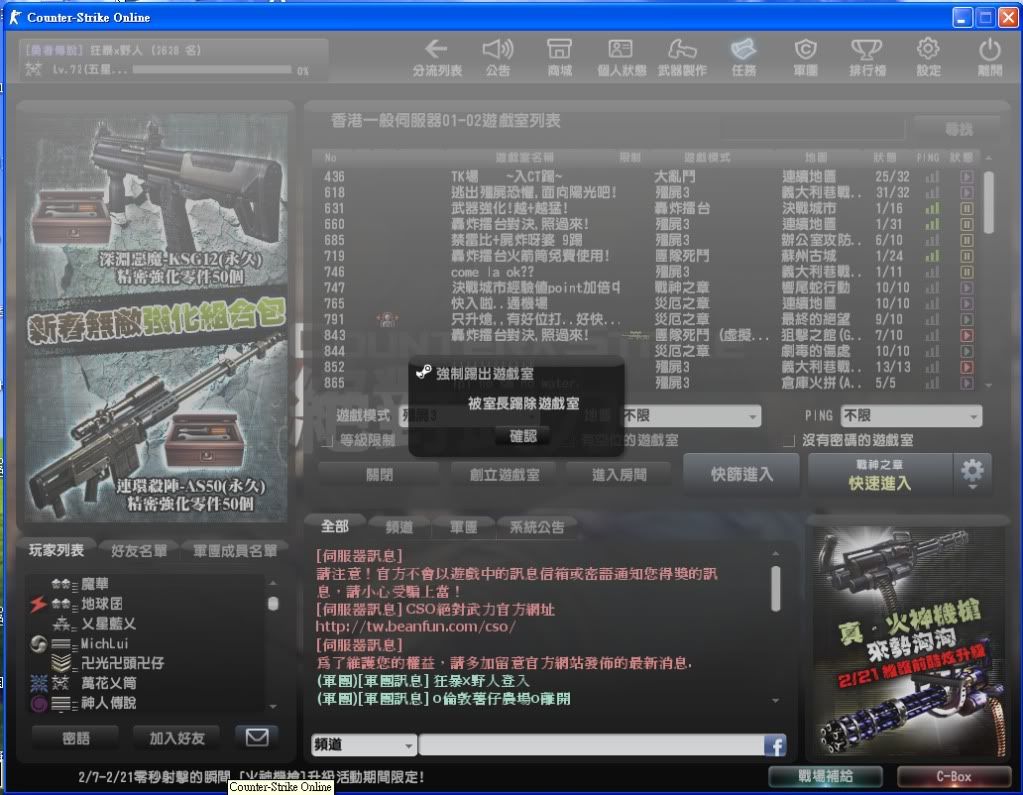The image size is (1023, 795).
Task: Open the 排行榜 ranking trophy icon
Action: [867, 57]
